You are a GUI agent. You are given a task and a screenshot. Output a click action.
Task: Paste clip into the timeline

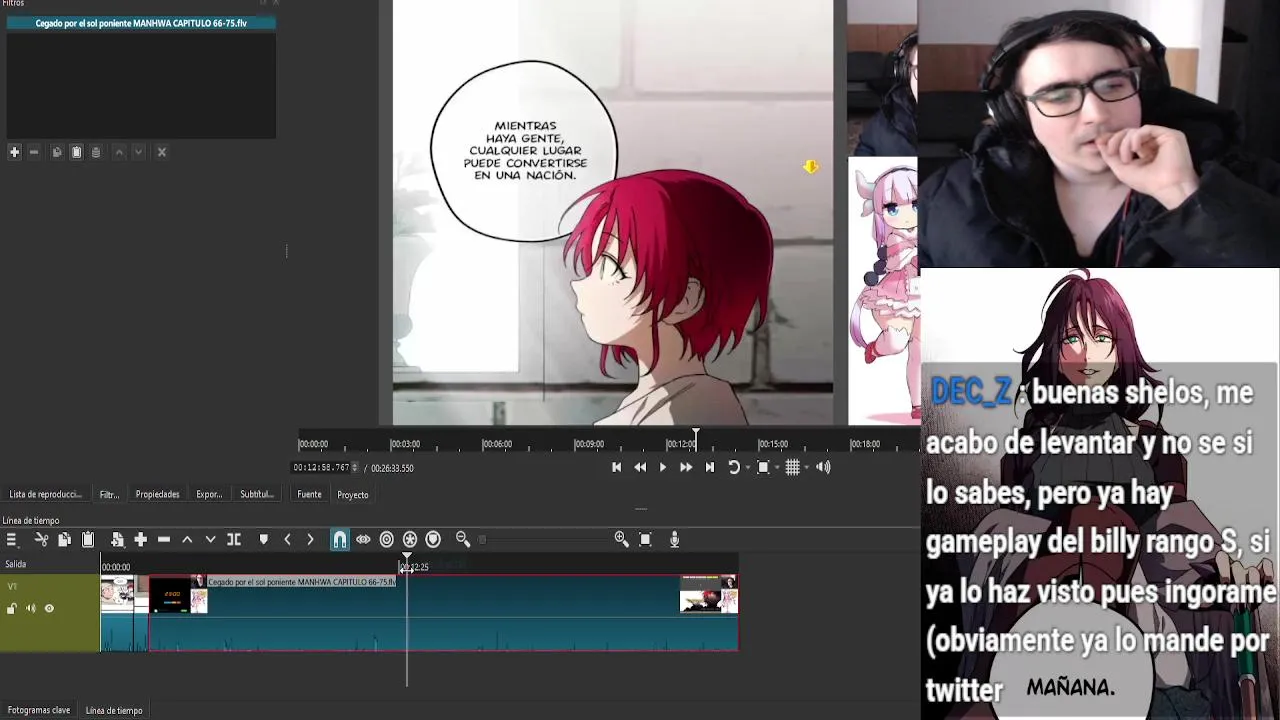tap(88, 539)
